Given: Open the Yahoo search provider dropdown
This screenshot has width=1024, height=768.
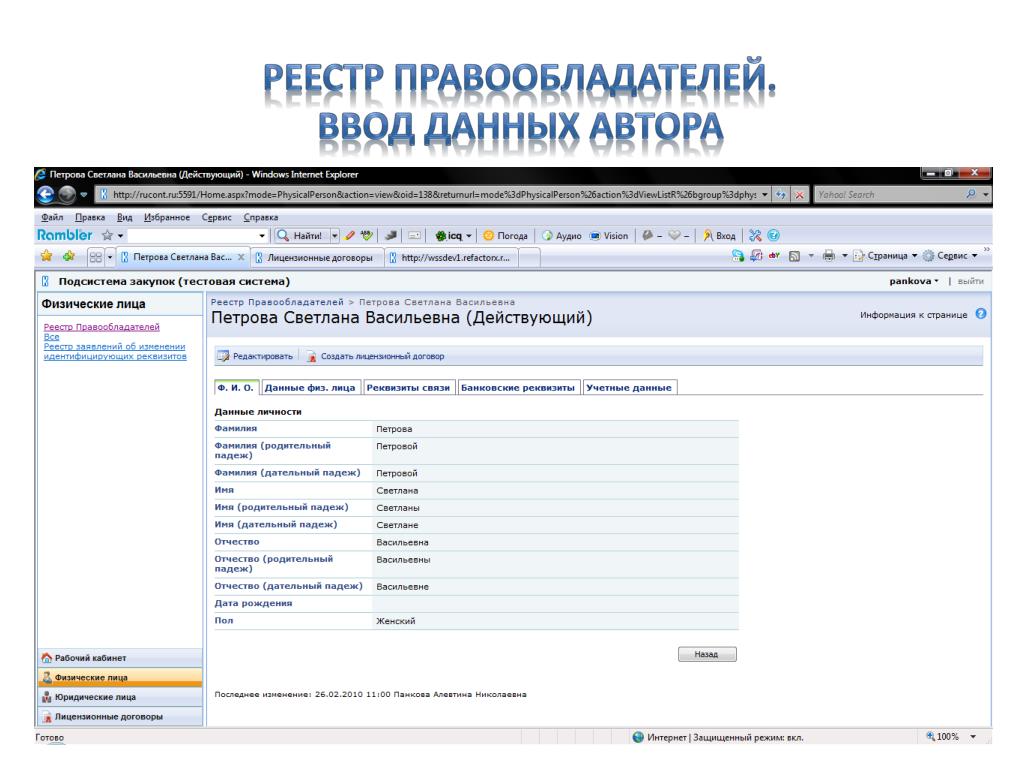Looking at the screenshot, I should [x=985, y=195].
